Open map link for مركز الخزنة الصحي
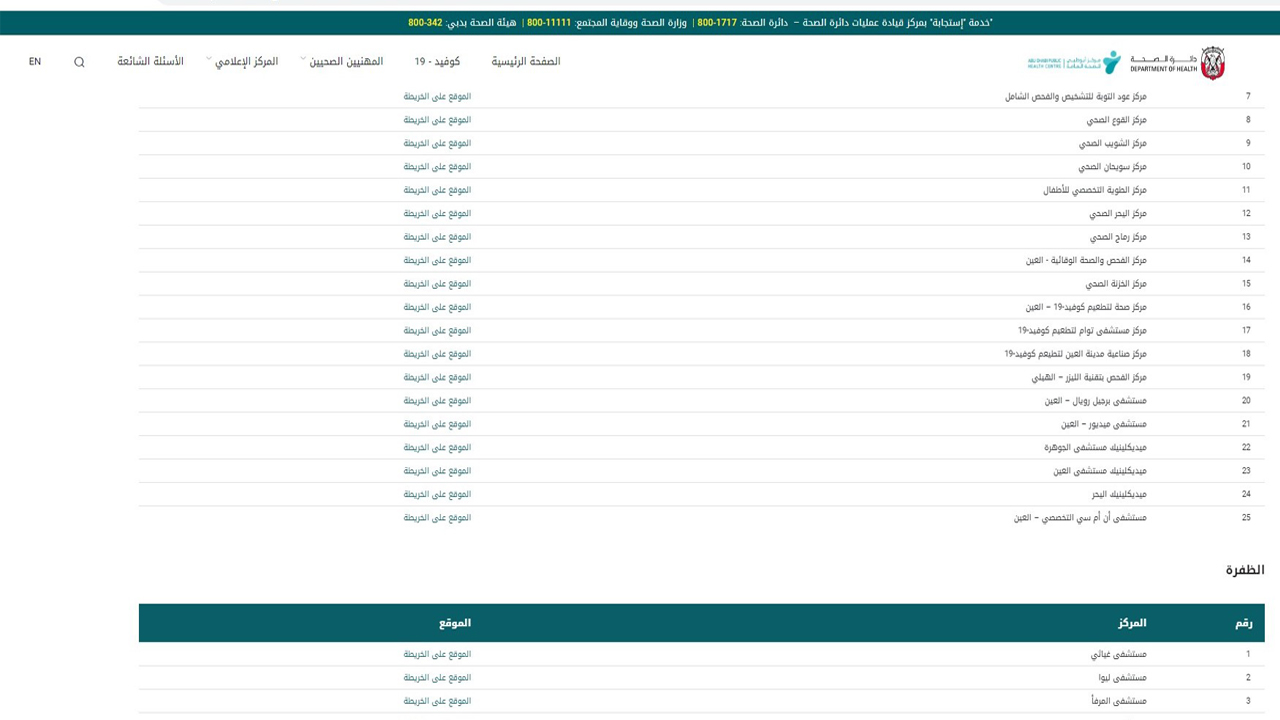This screenshot has width=1280, height=720. [437, 284]
